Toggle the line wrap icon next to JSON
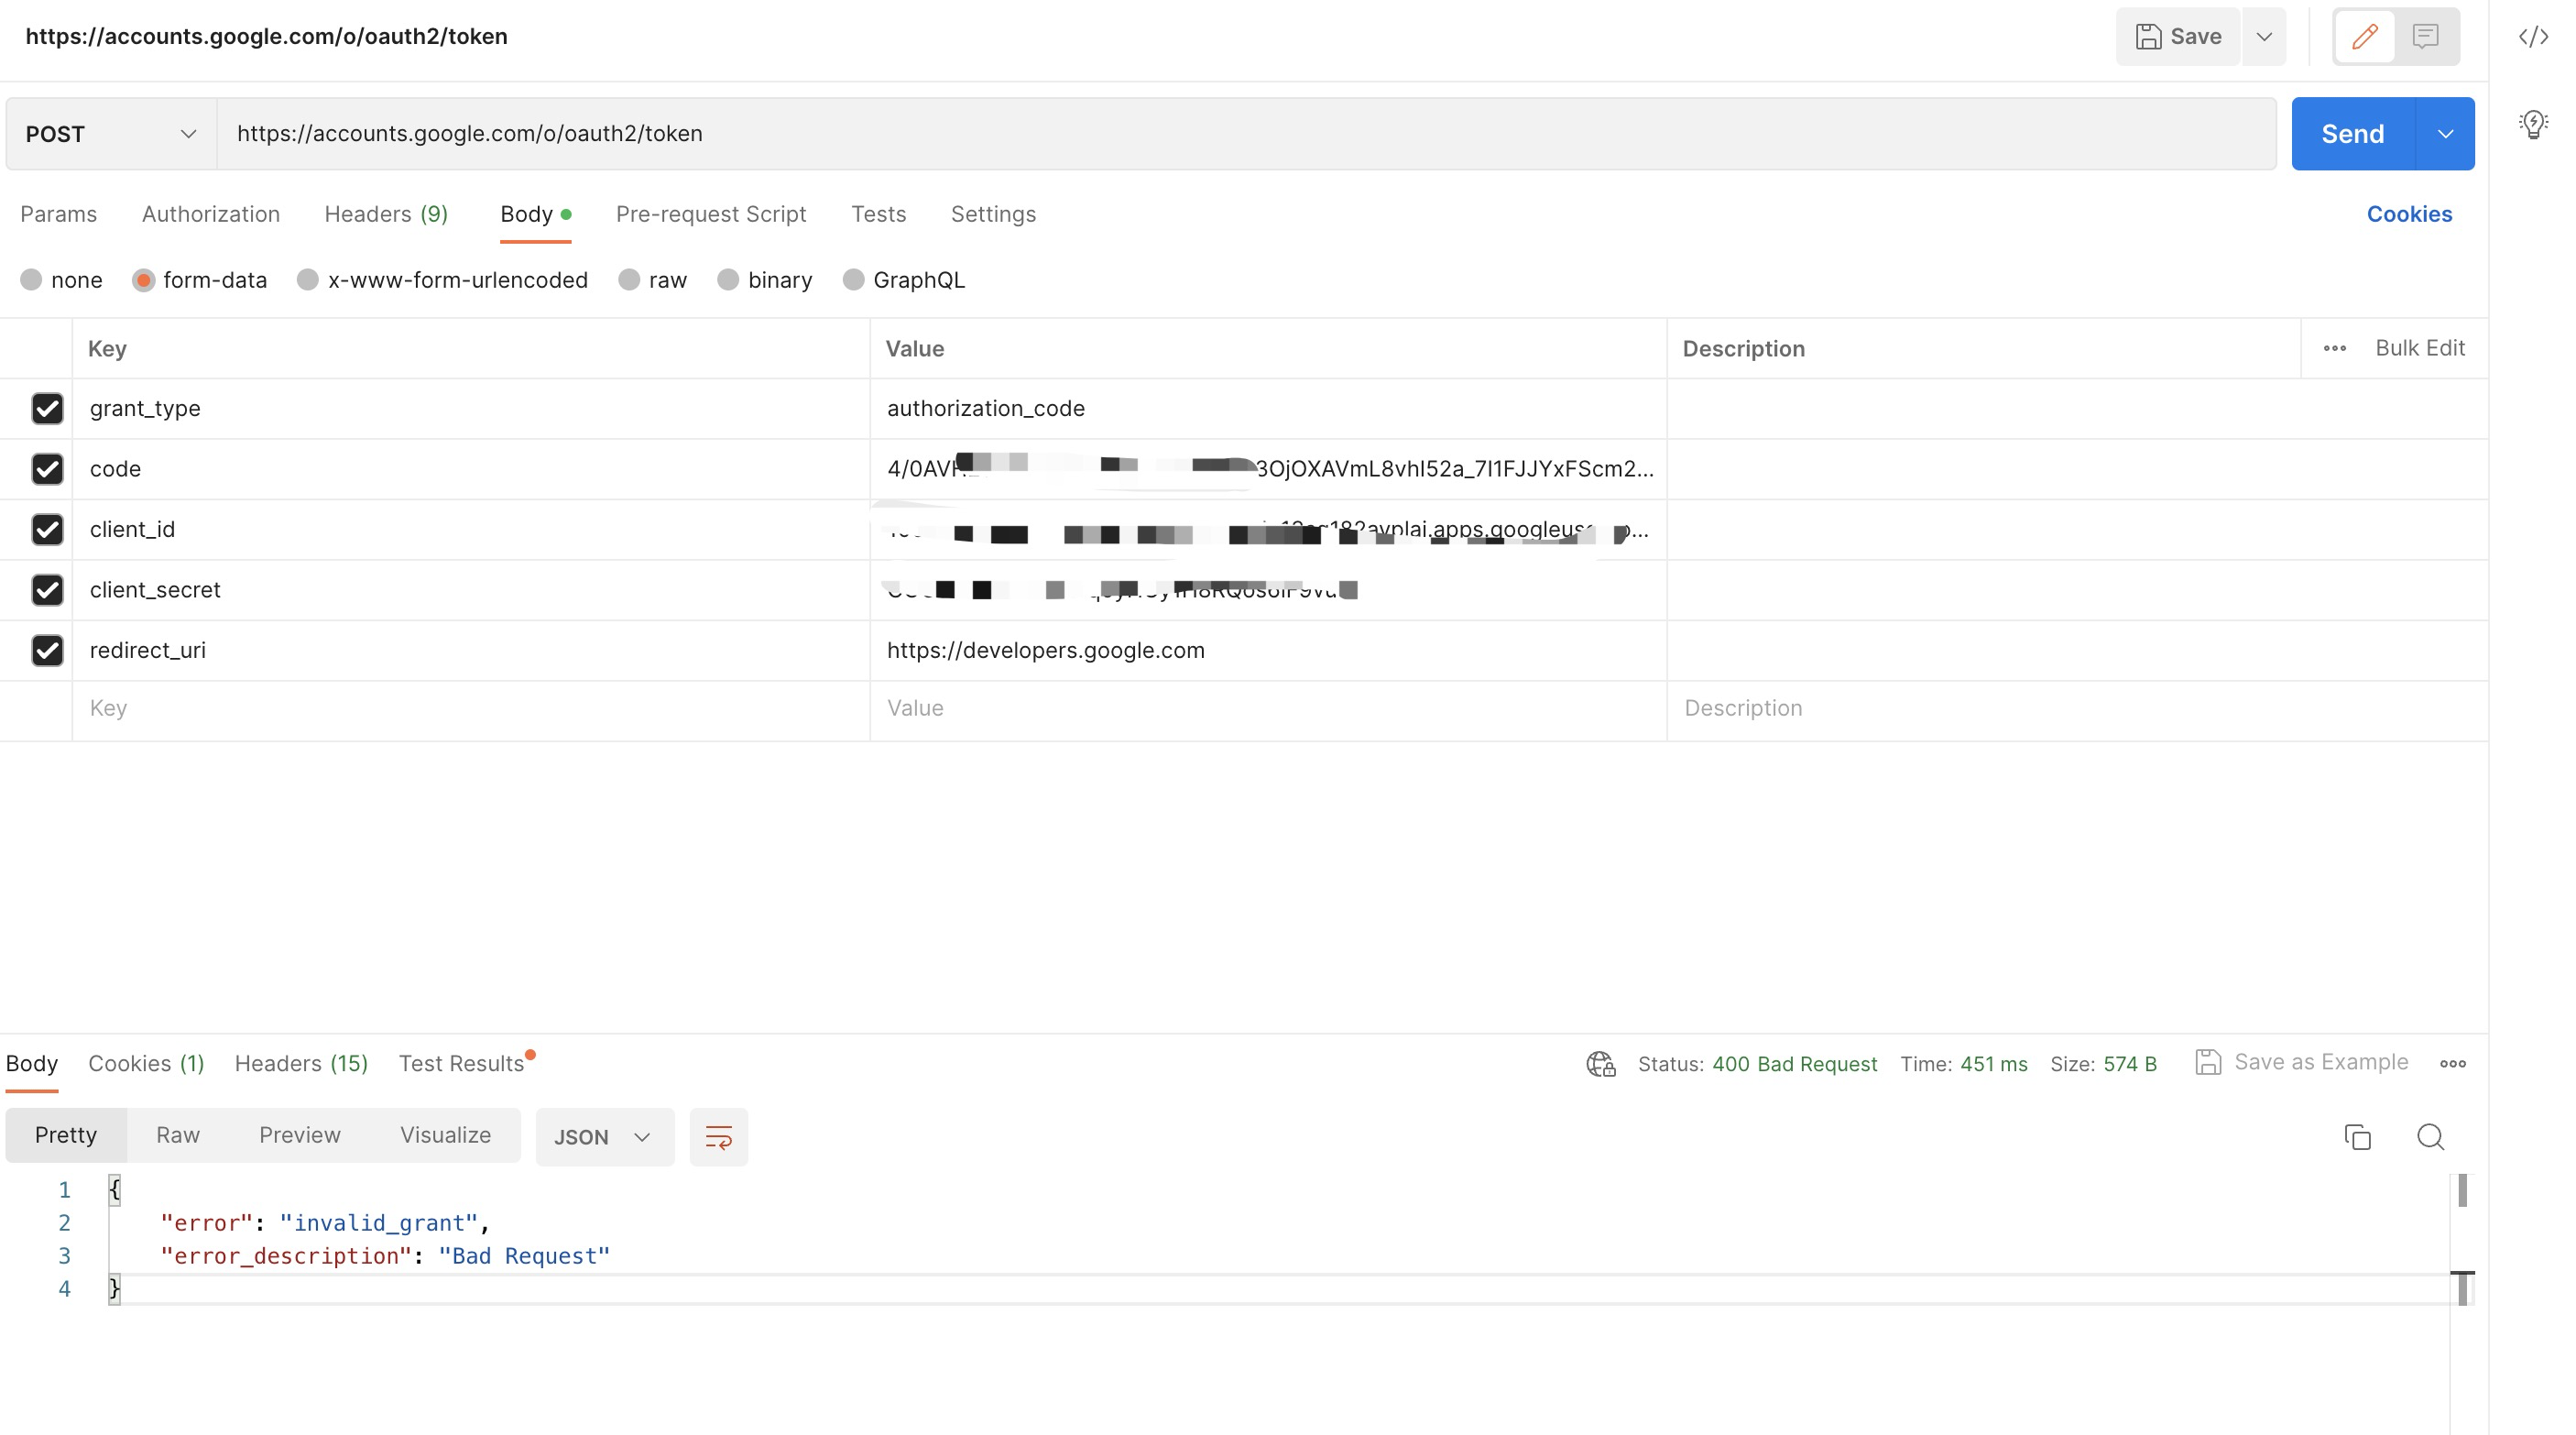This screenshot has height=1435, width=2576. point(718,1137)
